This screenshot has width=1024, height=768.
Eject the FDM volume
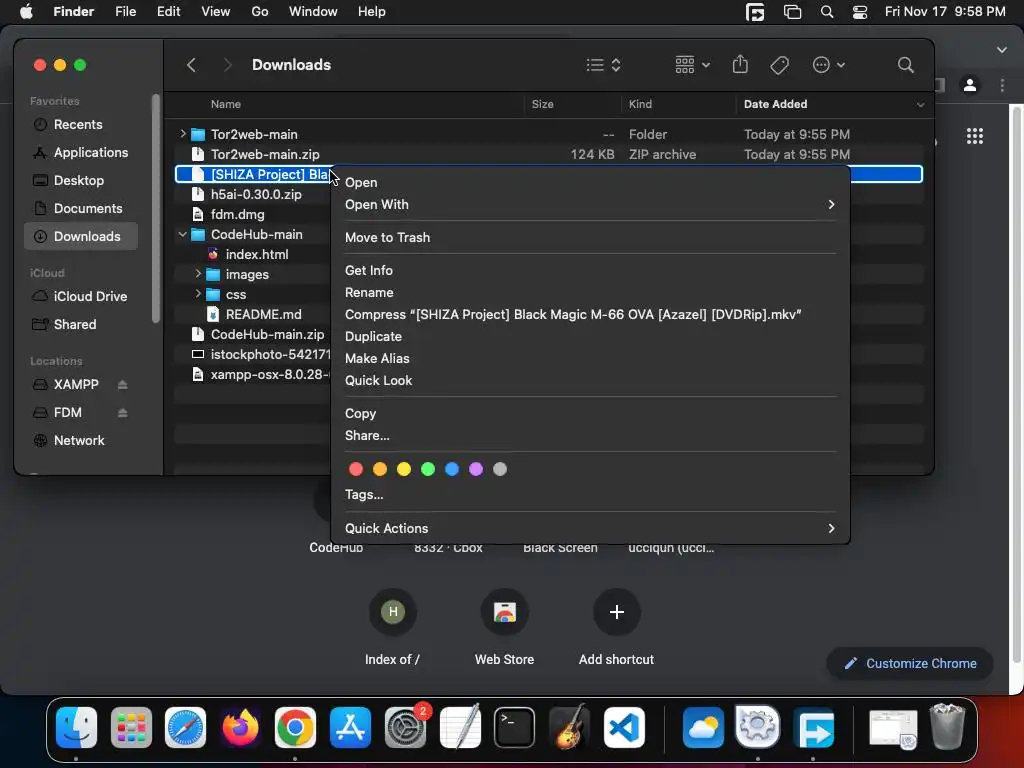(122, 413)
